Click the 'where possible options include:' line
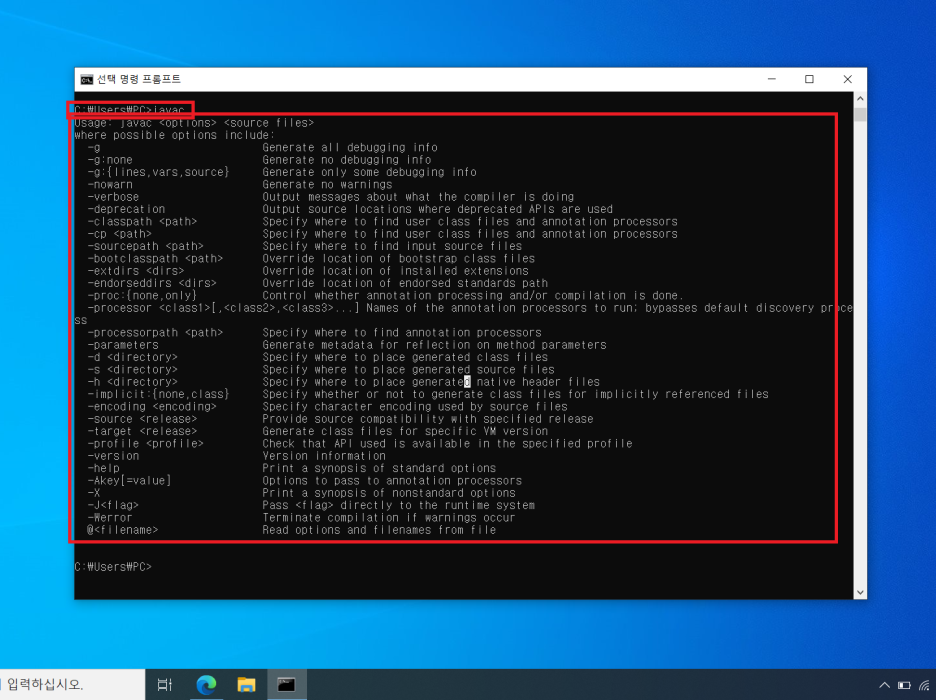936x700 pixels. coord(174,135)
